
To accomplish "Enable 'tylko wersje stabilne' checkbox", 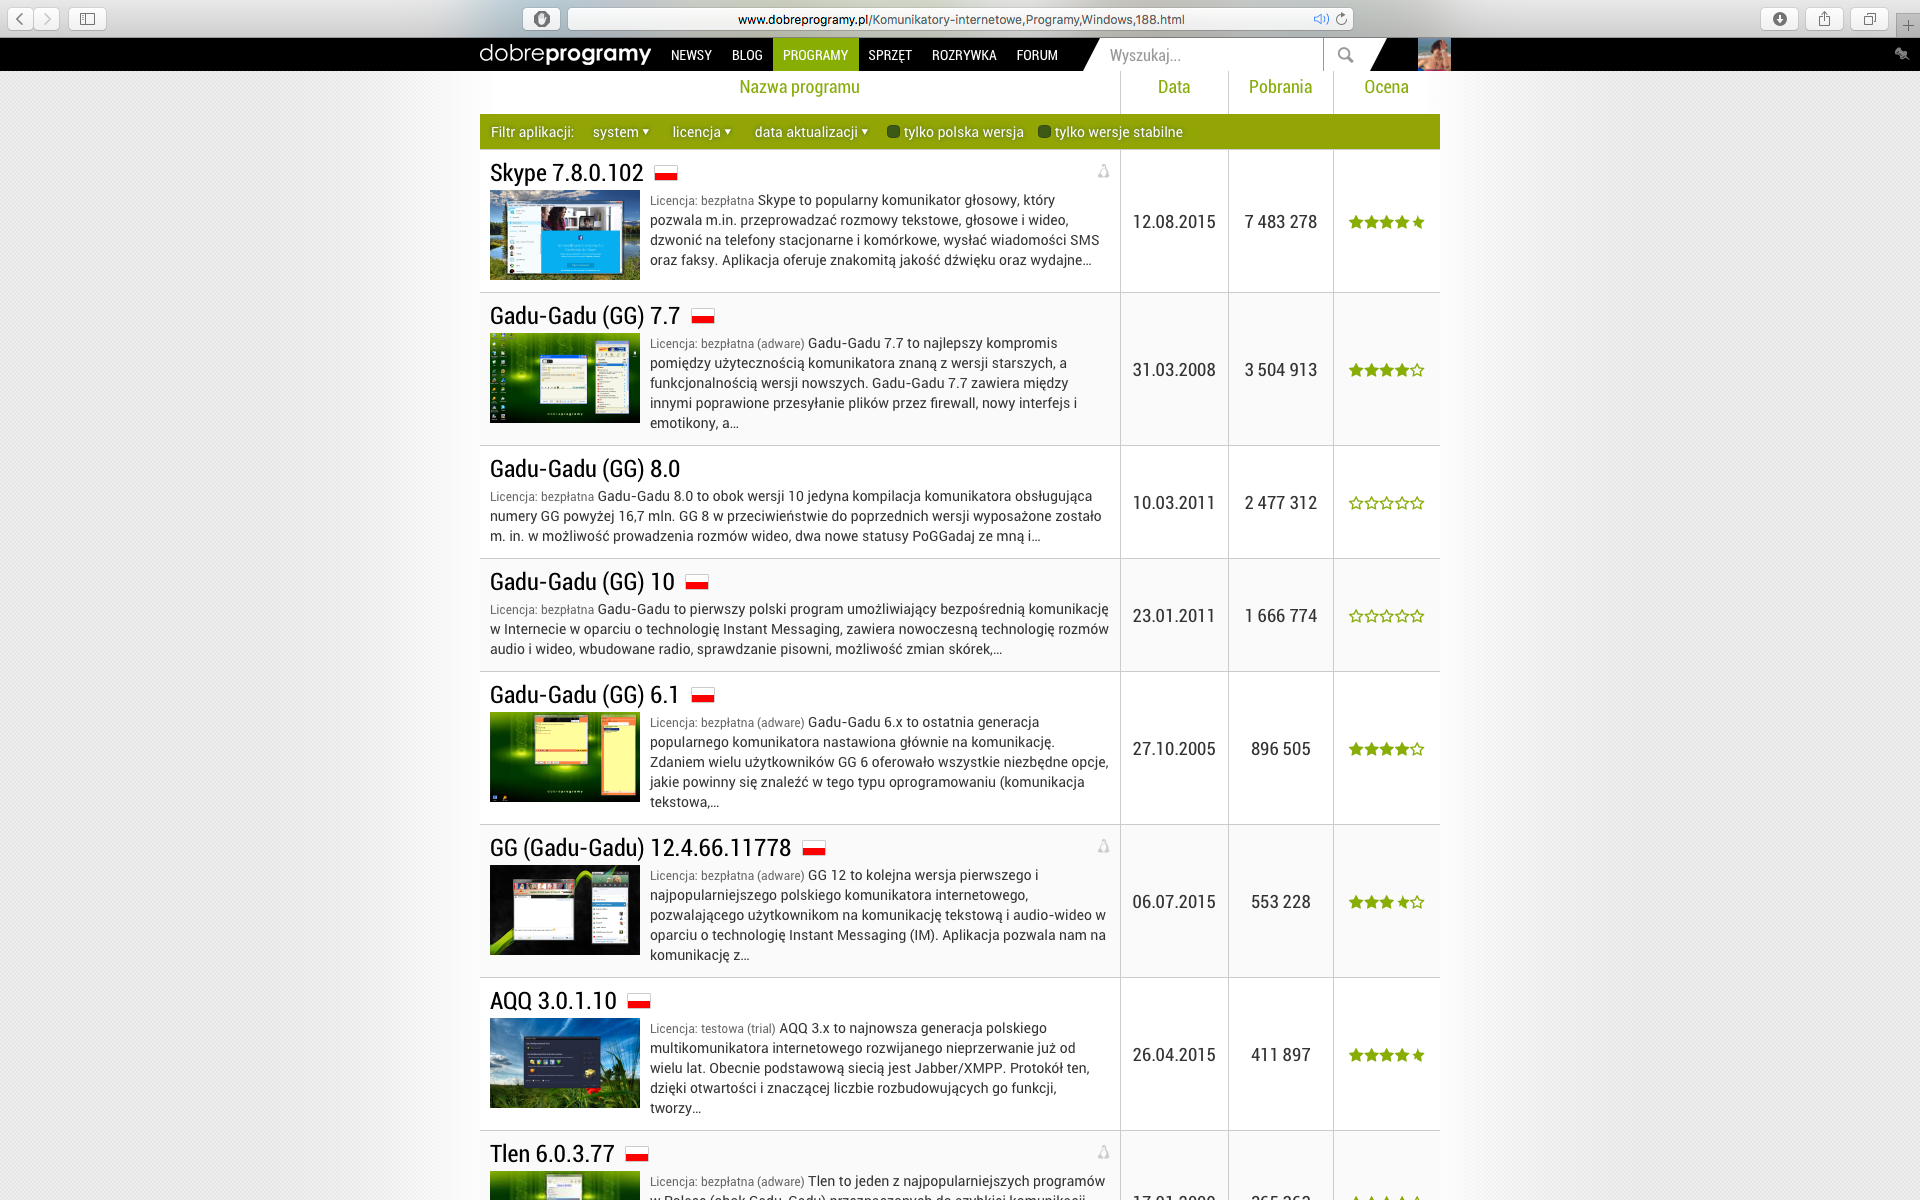I will coord(1044,132).
